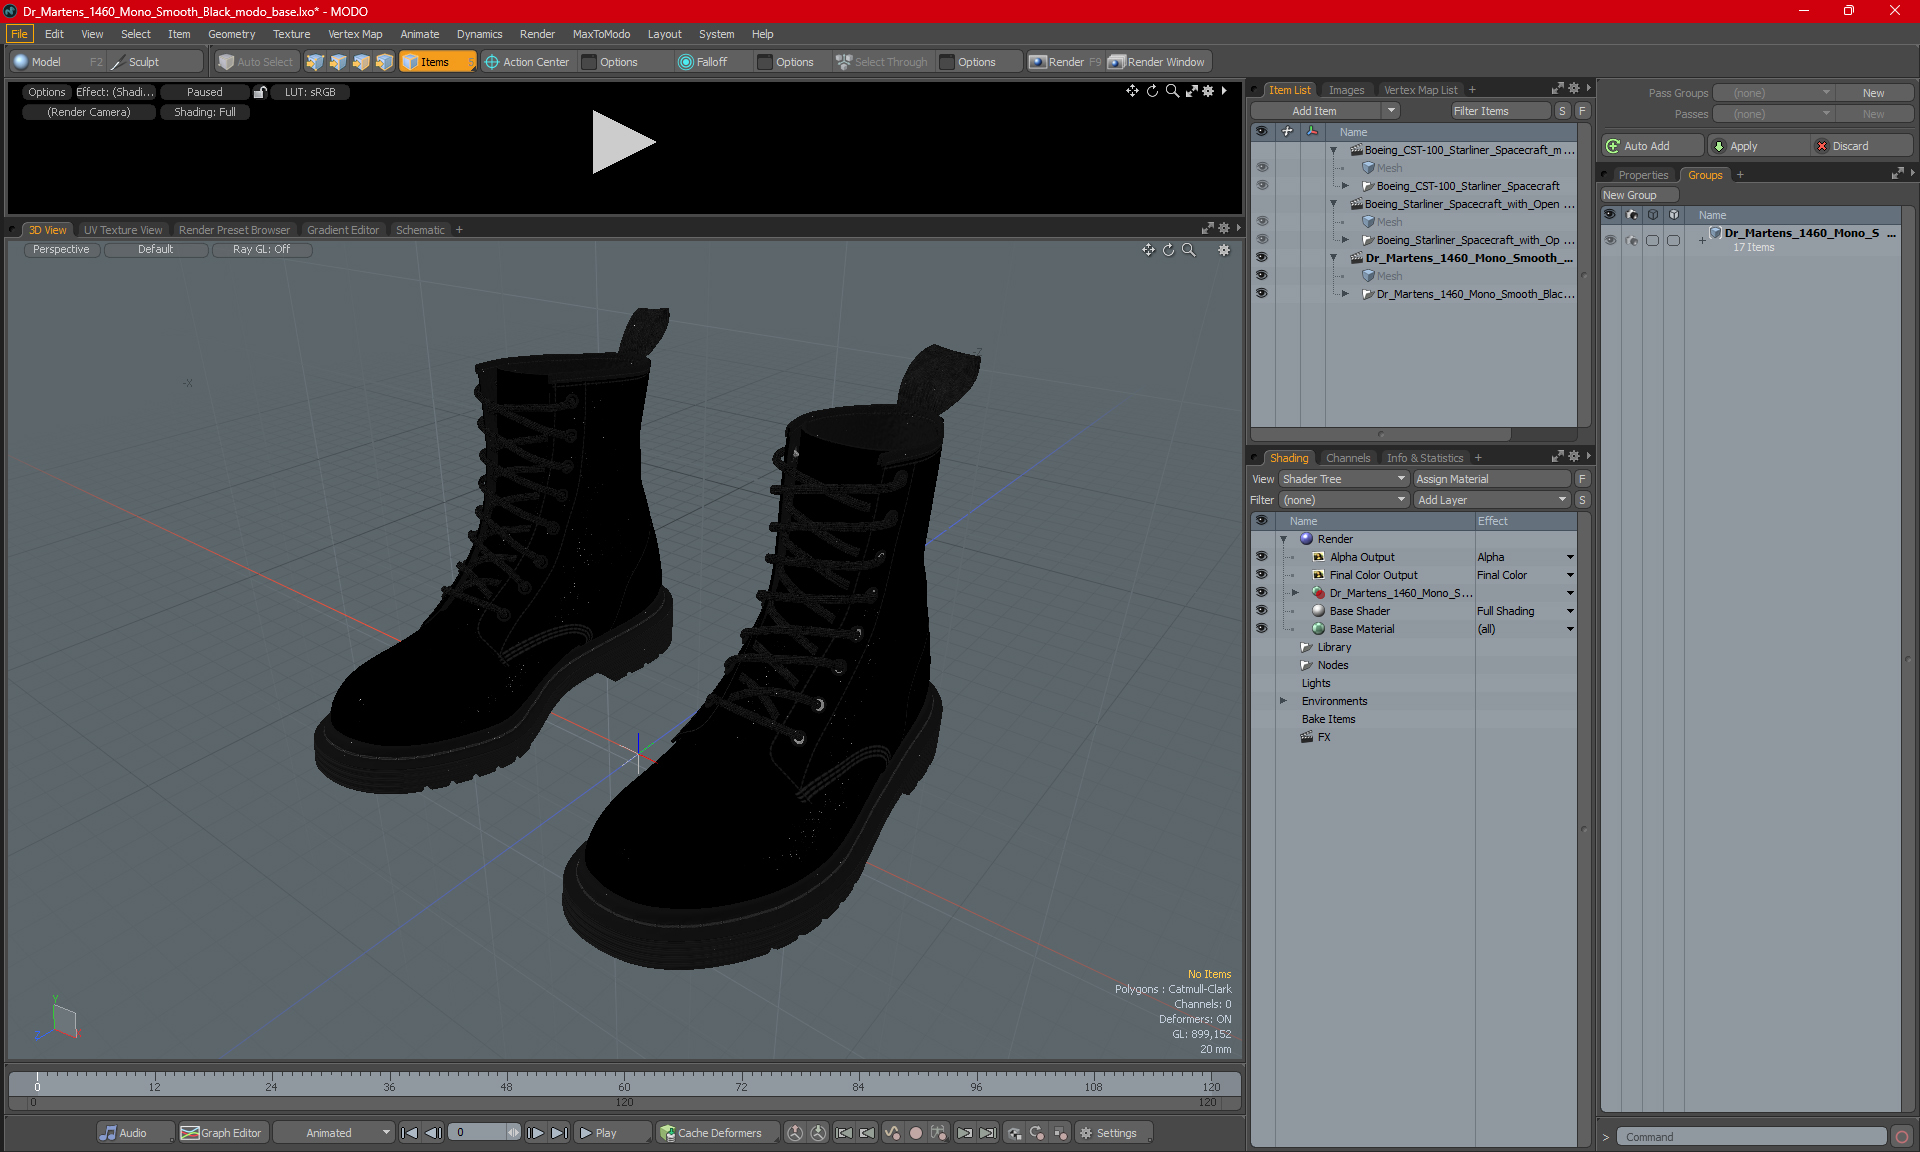
Task: Toggle visibility of Base Material layer
Action: click(1261, 629)
